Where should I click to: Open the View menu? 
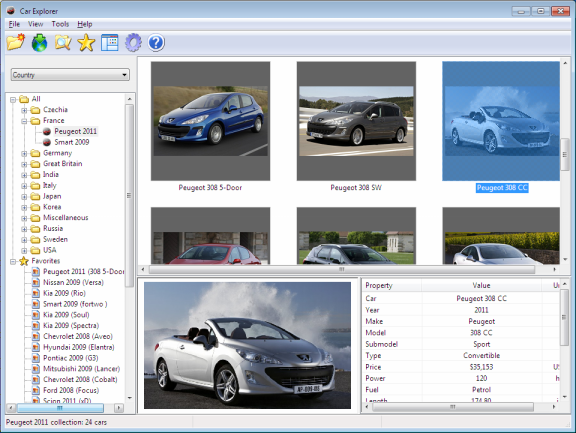pos(36,24)
